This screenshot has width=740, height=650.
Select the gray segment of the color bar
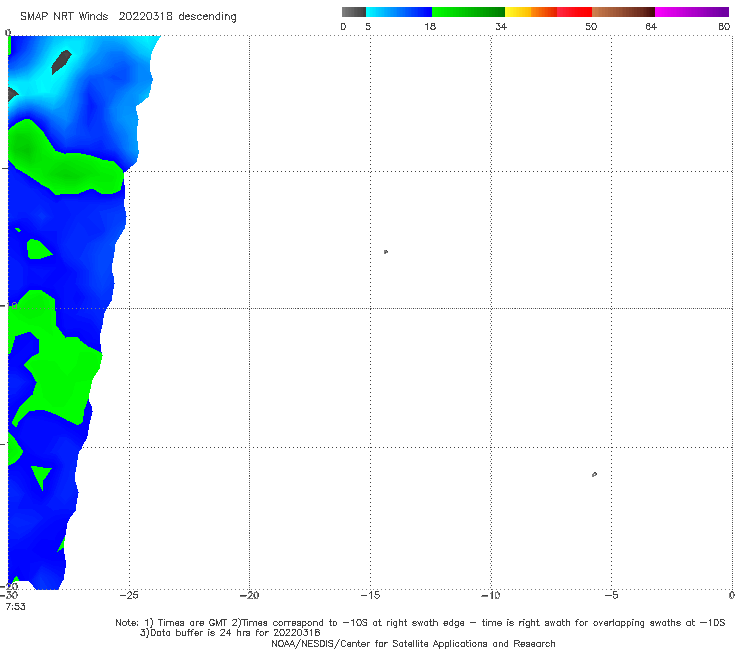pyautogui.click(x=354, y=12)
